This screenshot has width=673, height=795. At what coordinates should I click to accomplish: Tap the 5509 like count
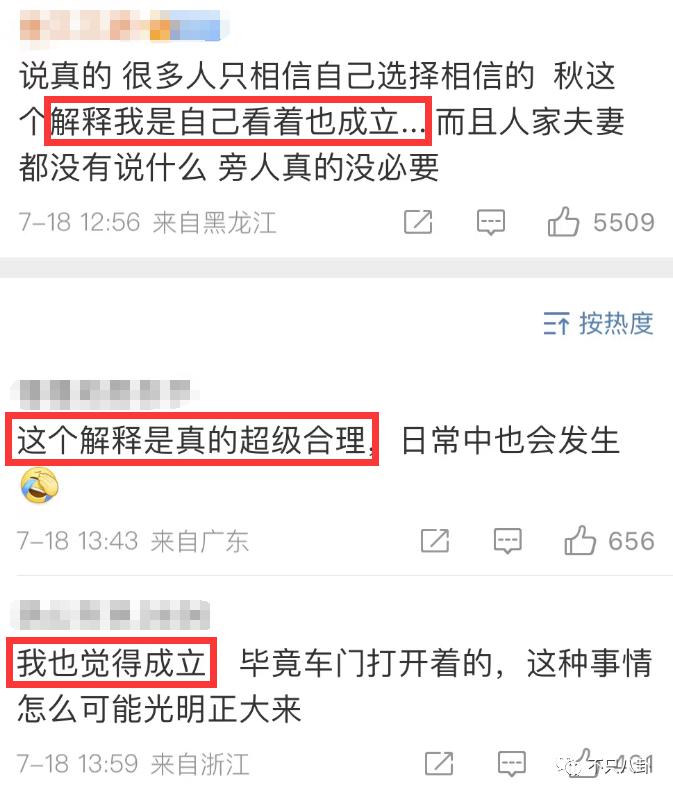(x=624, y=223)
